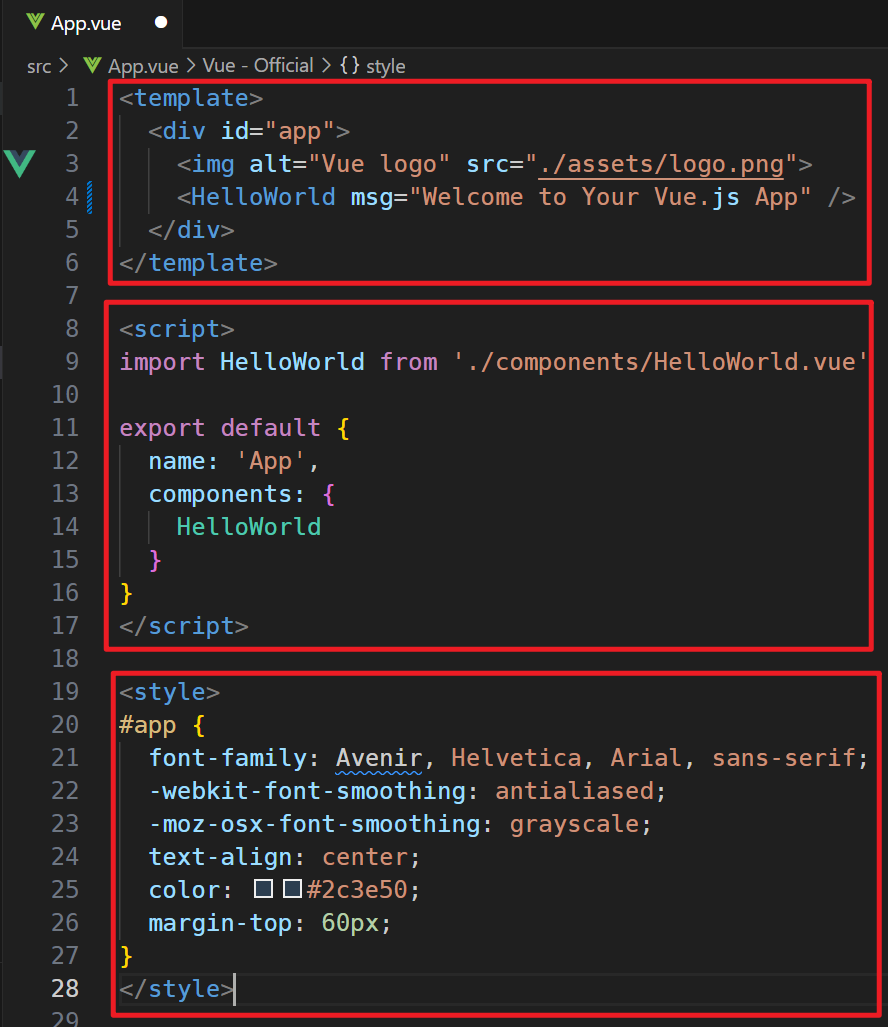Click the HelloWorld.vue import path
The height and width of the screenshot is (1027, 888).
click(x=661, y=362)
